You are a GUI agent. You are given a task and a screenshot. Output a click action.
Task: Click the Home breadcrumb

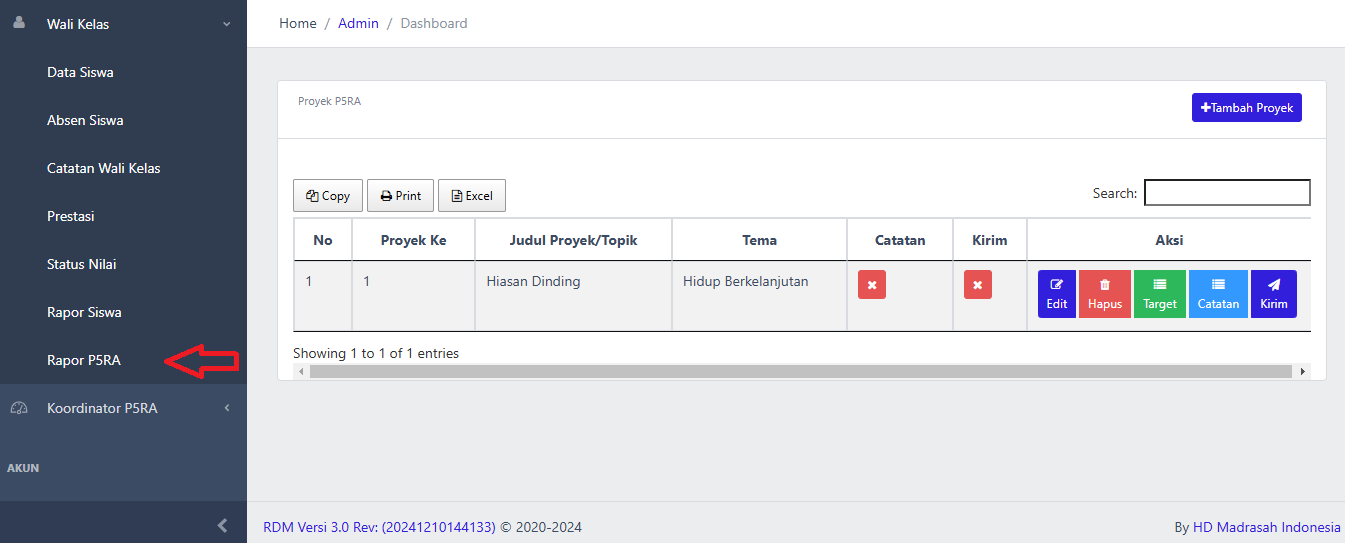tap(298, 23)
